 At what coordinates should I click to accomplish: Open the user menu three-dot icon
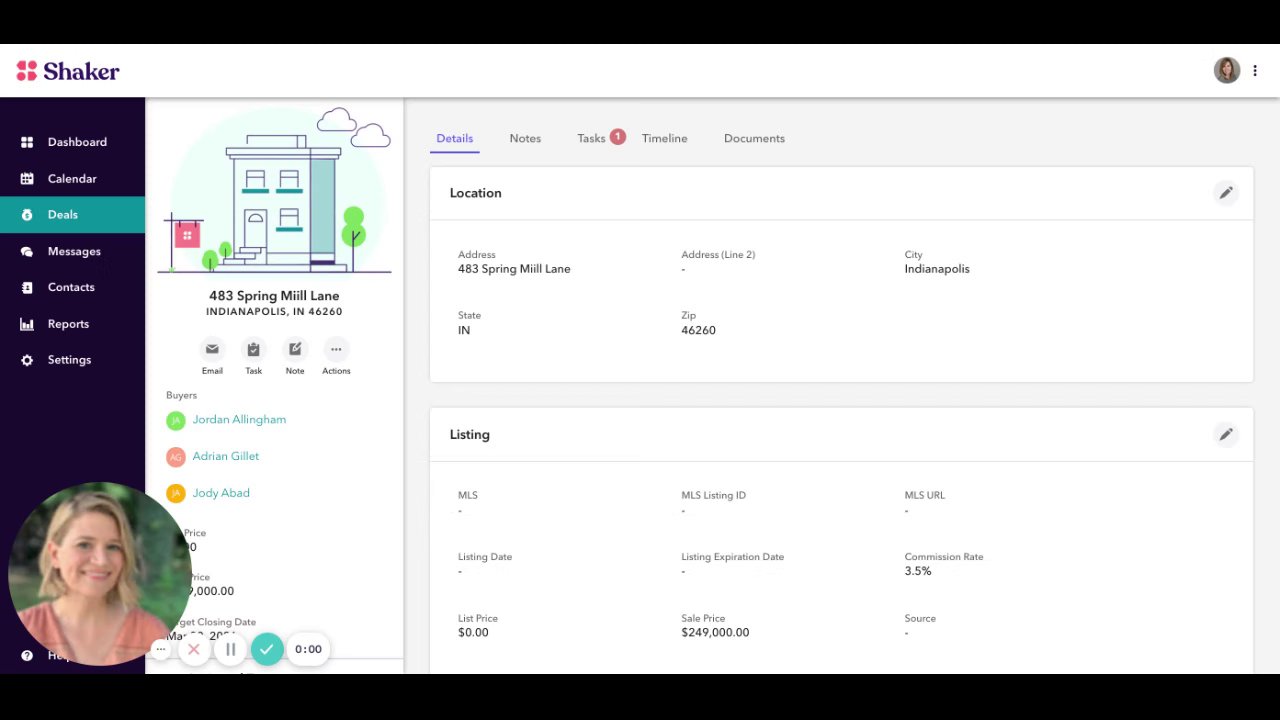pos(1255,70)
